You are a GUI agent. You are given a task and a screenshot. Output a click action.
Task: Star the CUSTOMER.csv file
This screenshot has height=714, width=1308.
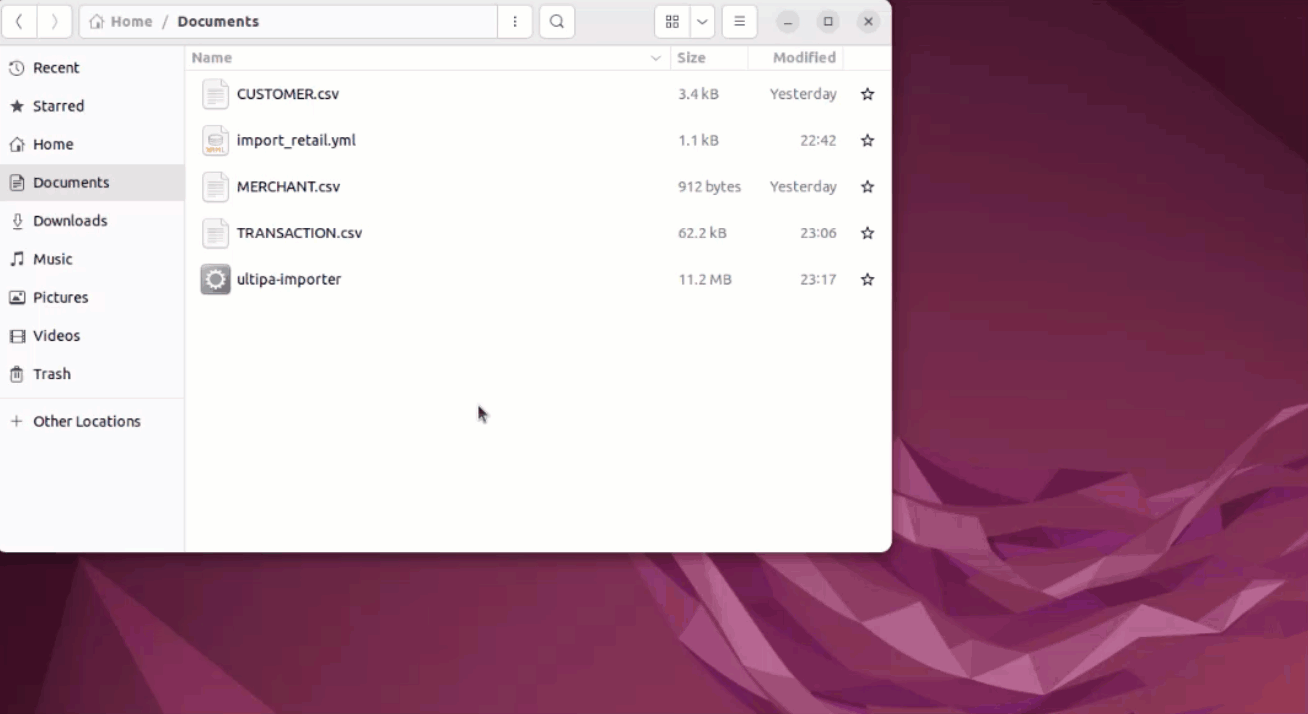[867, 94]
